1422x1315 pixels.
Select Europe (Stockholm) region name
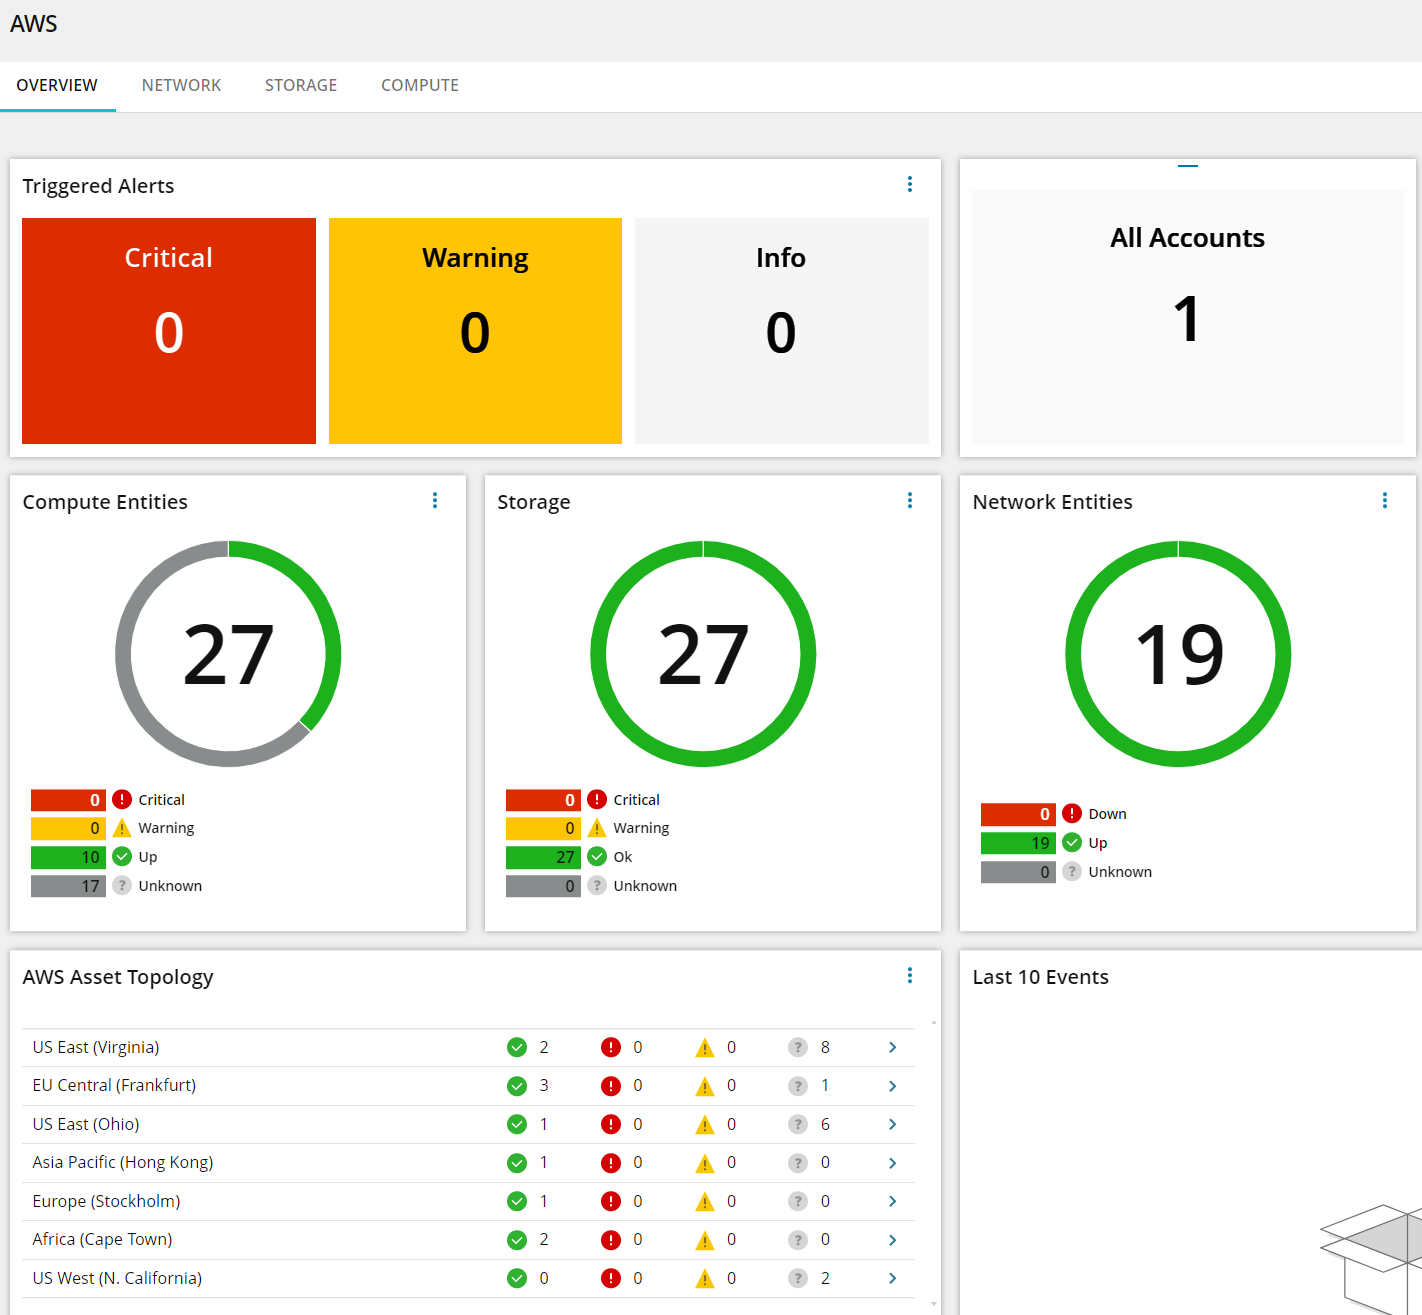point(106,1201)
